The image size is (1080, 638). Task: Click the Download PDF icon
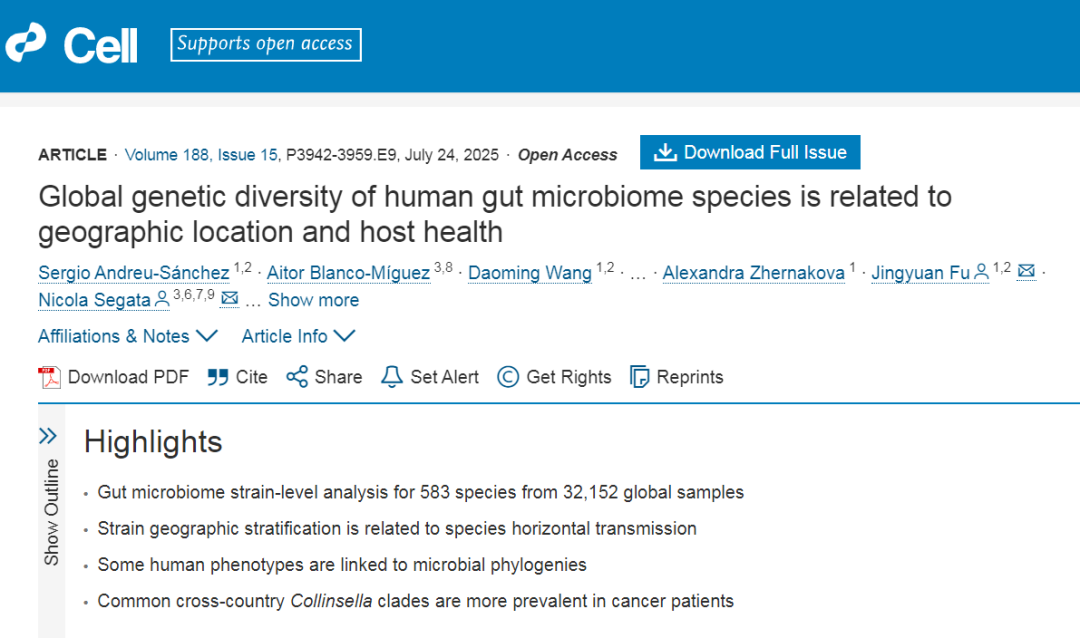click(49, 377)
